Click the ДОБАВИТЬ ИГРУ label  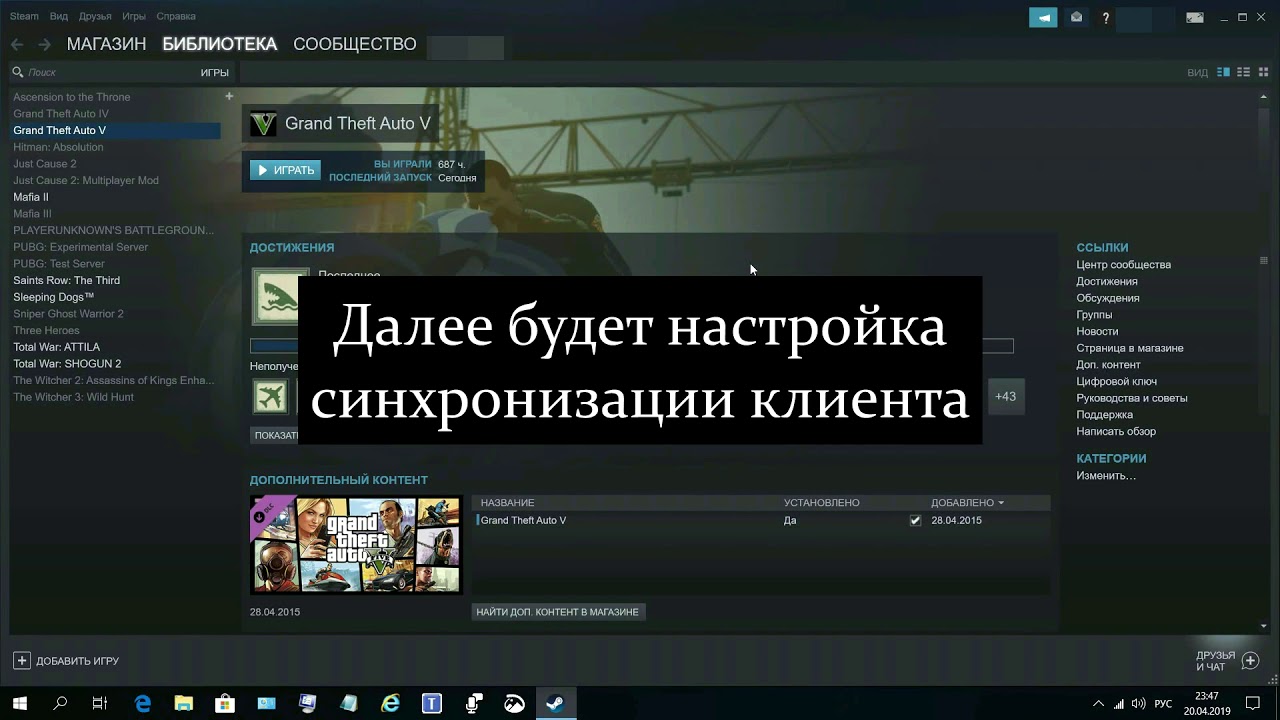[77, 661]
